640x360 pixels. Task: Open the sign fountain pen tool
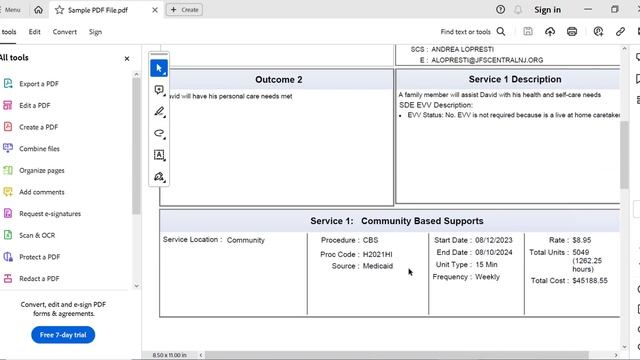pyautogui.click(x=159, y=176)
